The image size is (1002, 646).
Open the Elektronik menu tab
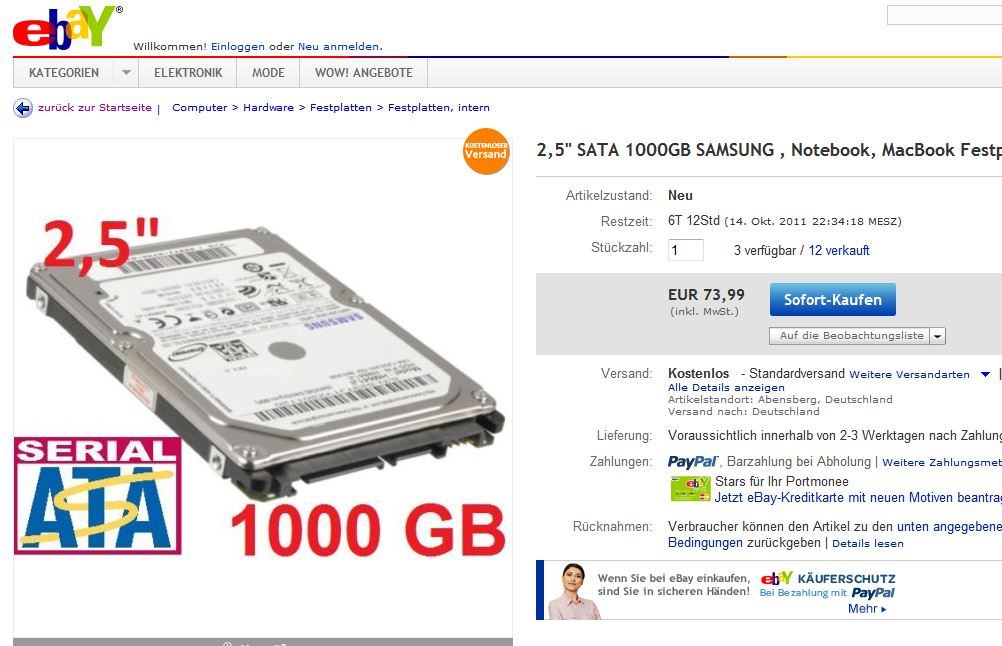tap(188, 73)
